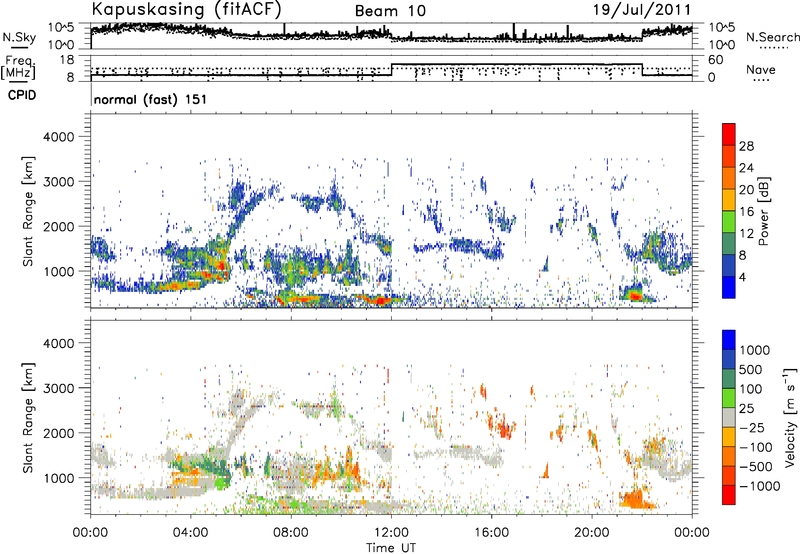Image resolution: width=800 pixels, height=554 pixels.
Task: Select the text normal (fast) 151
Action: pyautogui.click(x=151, y=99)
